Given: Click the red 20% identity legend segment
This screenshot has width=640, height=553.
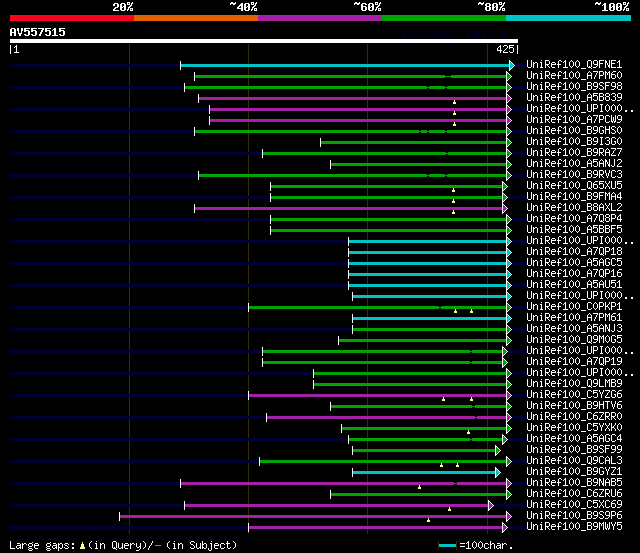Looking at the screenshot, I should (x=72, y=18).
